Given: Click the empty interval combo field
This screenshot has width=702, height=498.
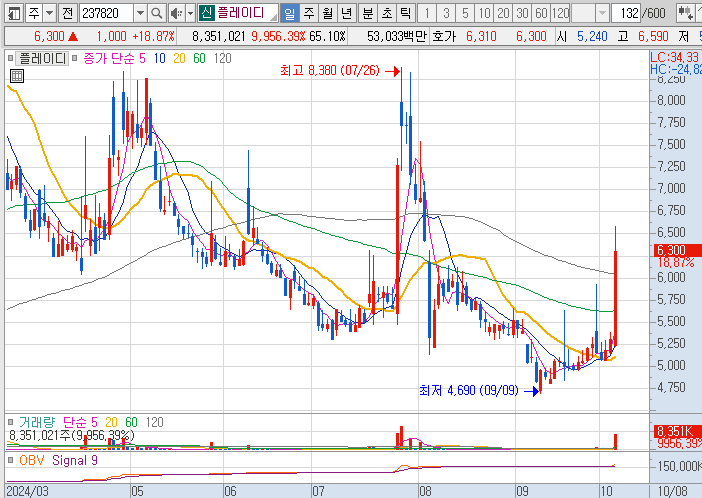Looking at the screenshot, I should click(x=584, y=13).
